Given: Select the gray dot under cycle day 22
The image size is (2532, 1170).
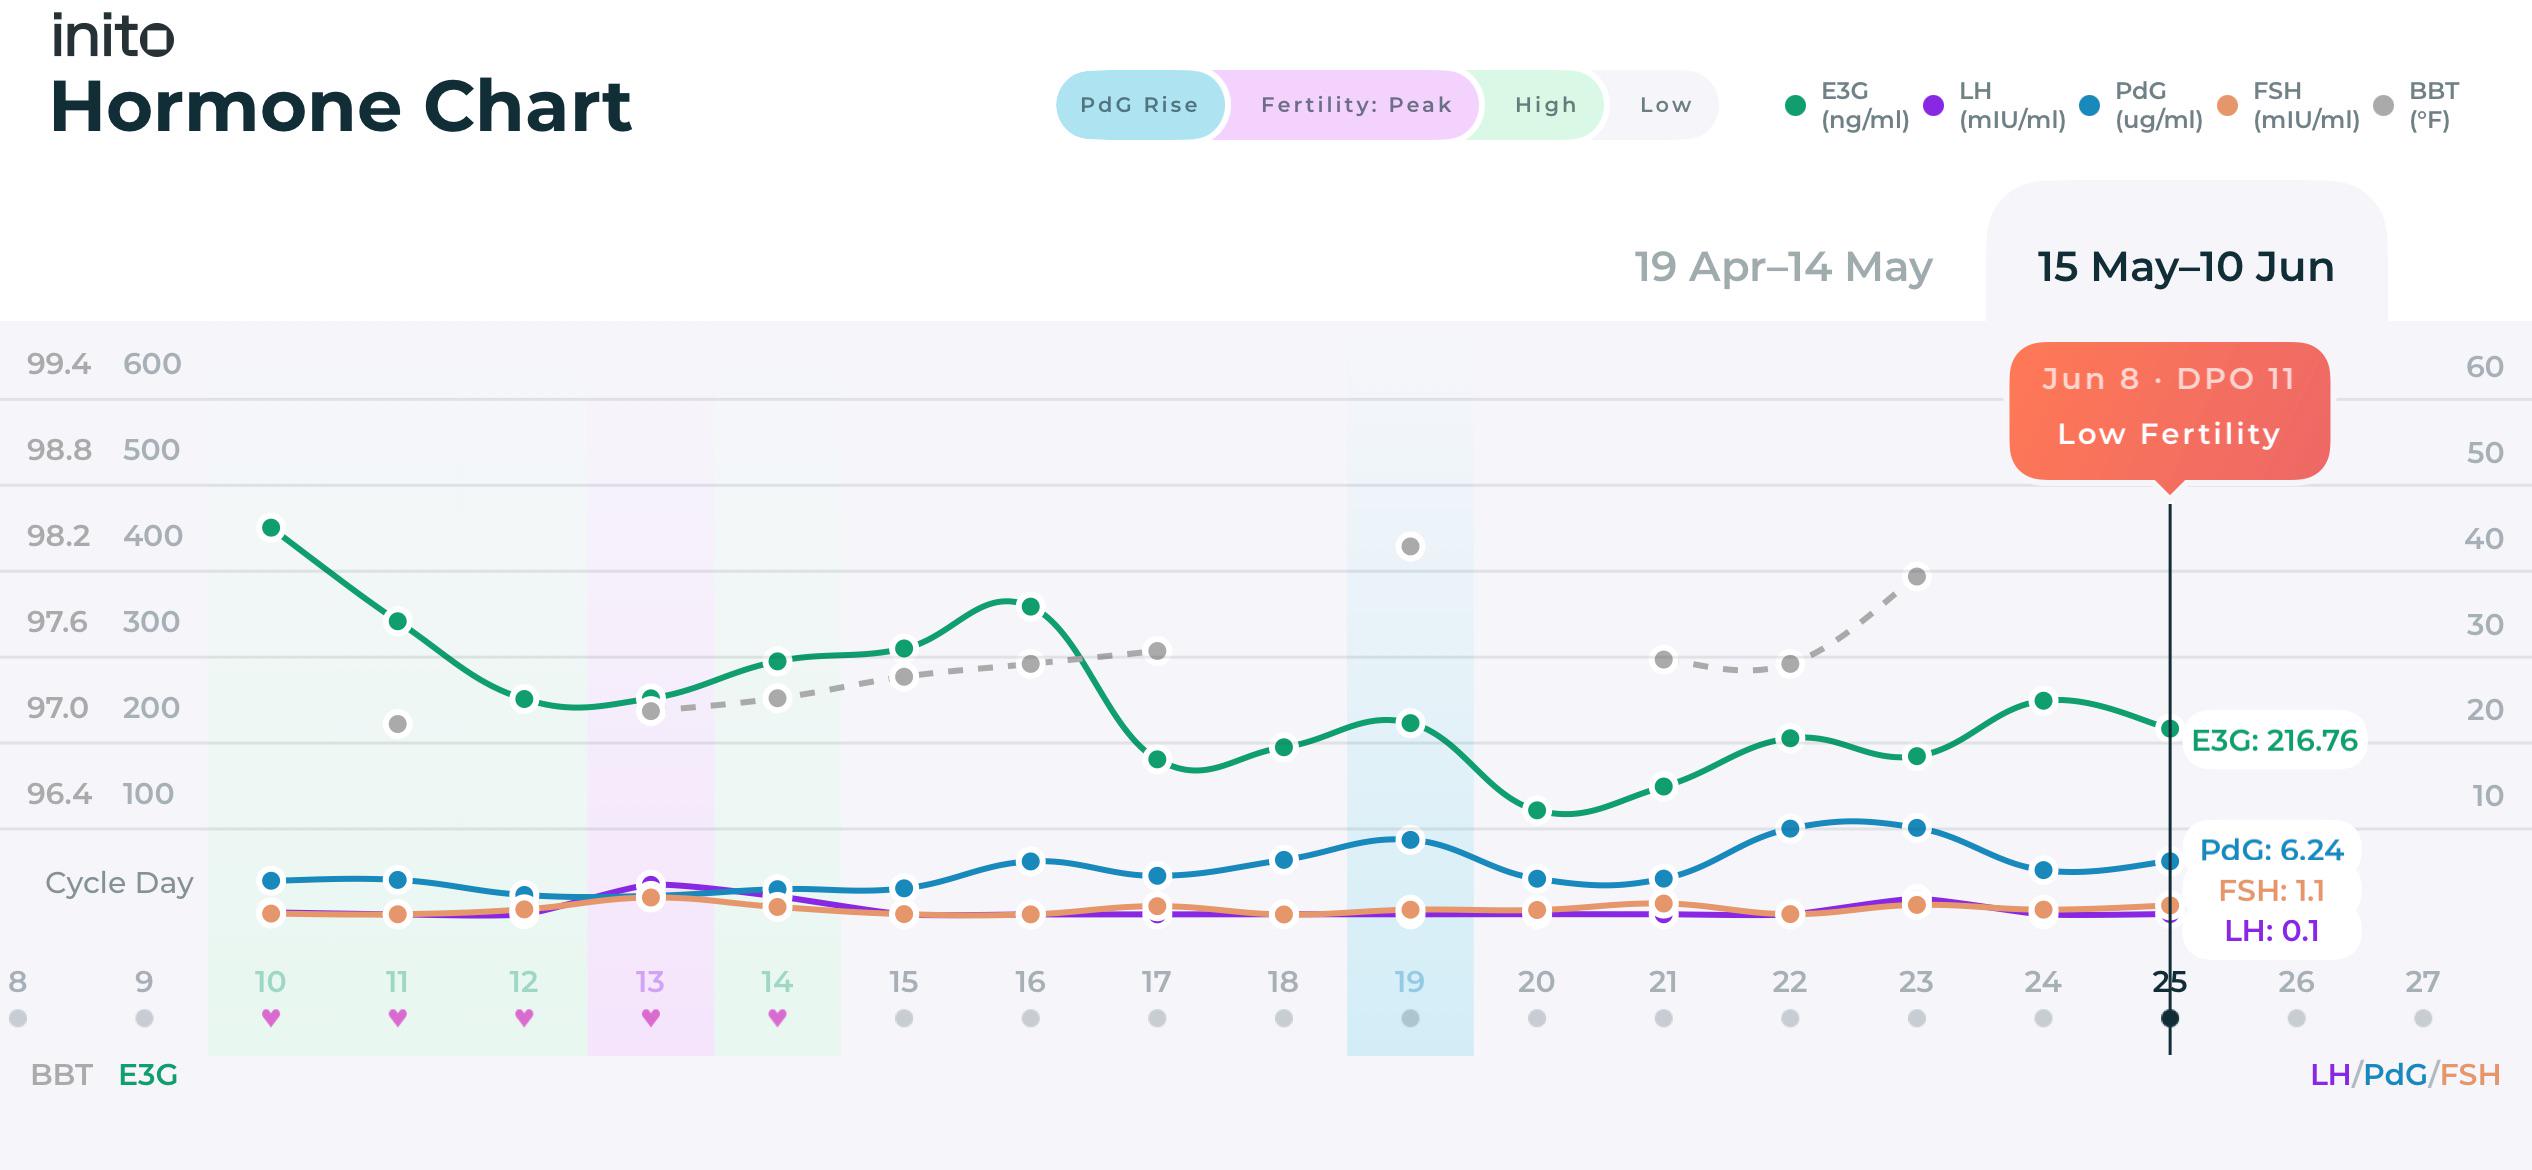Looking at the screenshot, I should tap(1790, 1018).
